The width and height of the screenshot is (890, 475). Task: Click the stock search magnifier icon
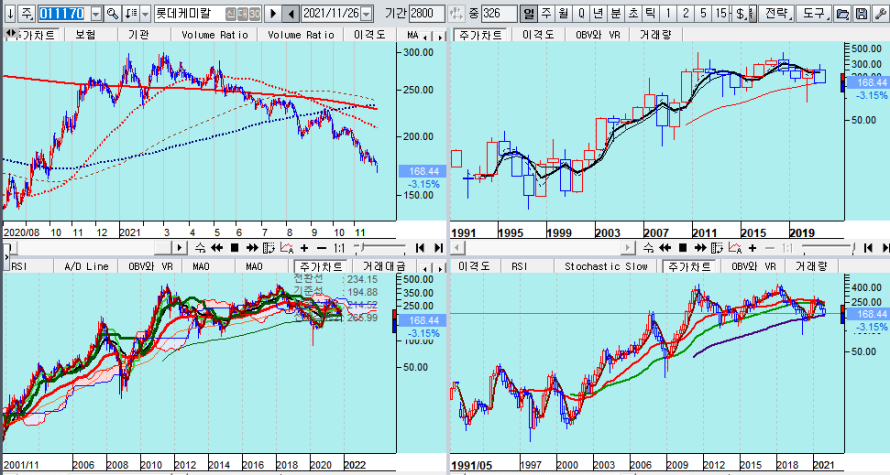point(112,13)
